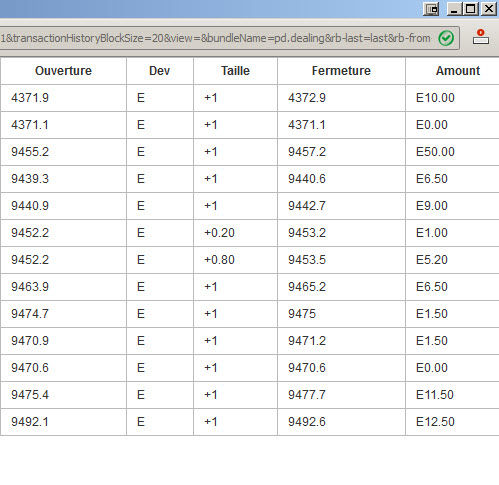The width and height of the screenshot is (499, 485).
Task: Select closing value 9477.7
Action: tap(307, 395)
